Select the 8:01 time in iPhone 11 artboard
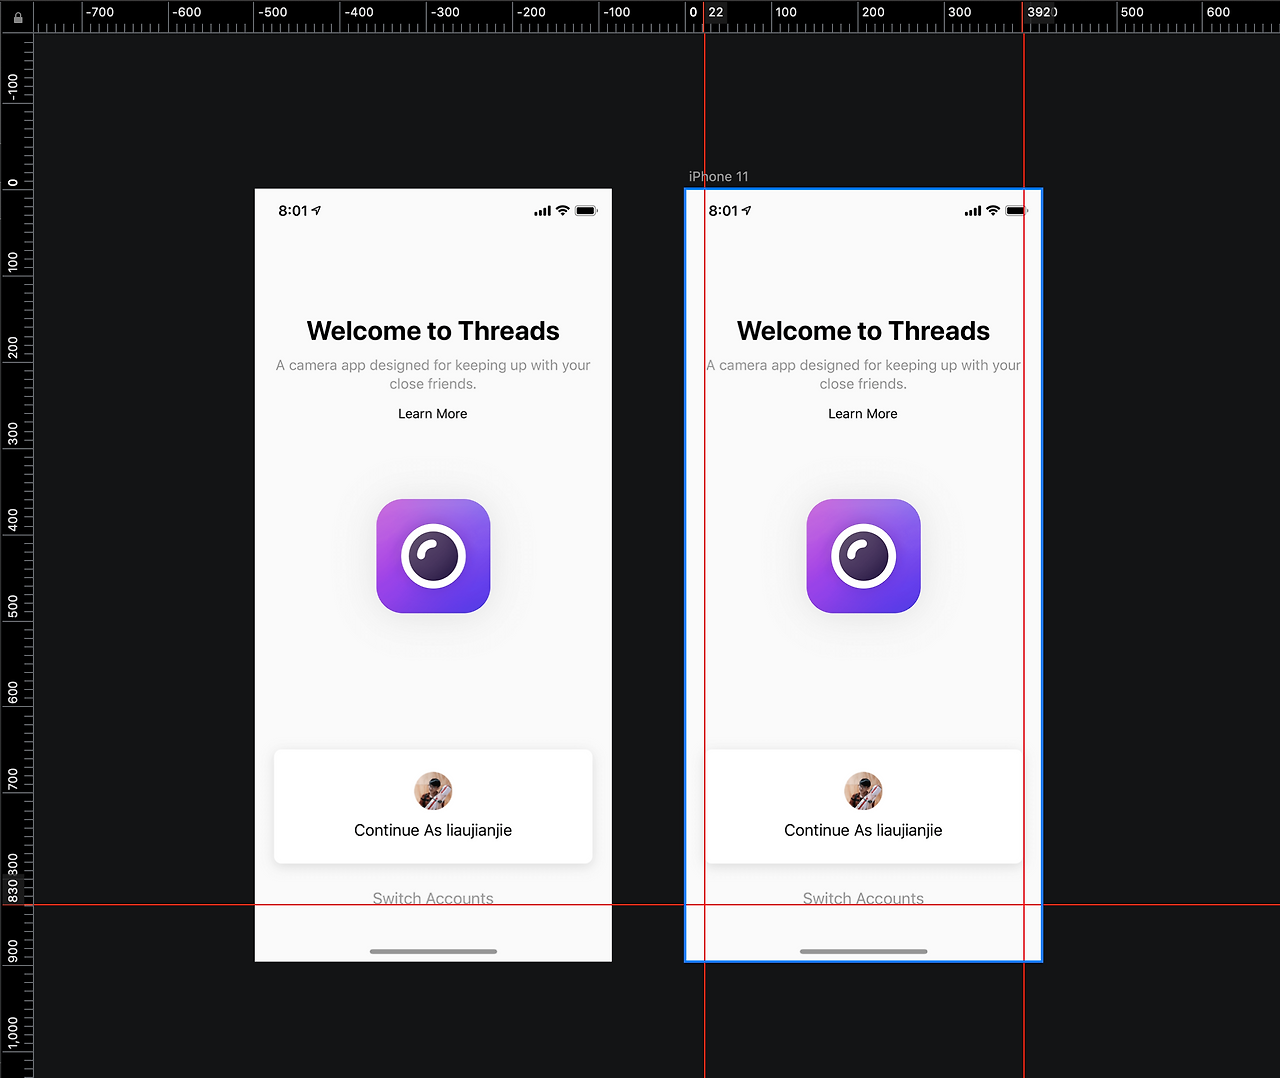The width and height of the screenshot is (1280, 1078). click(723, 211)
